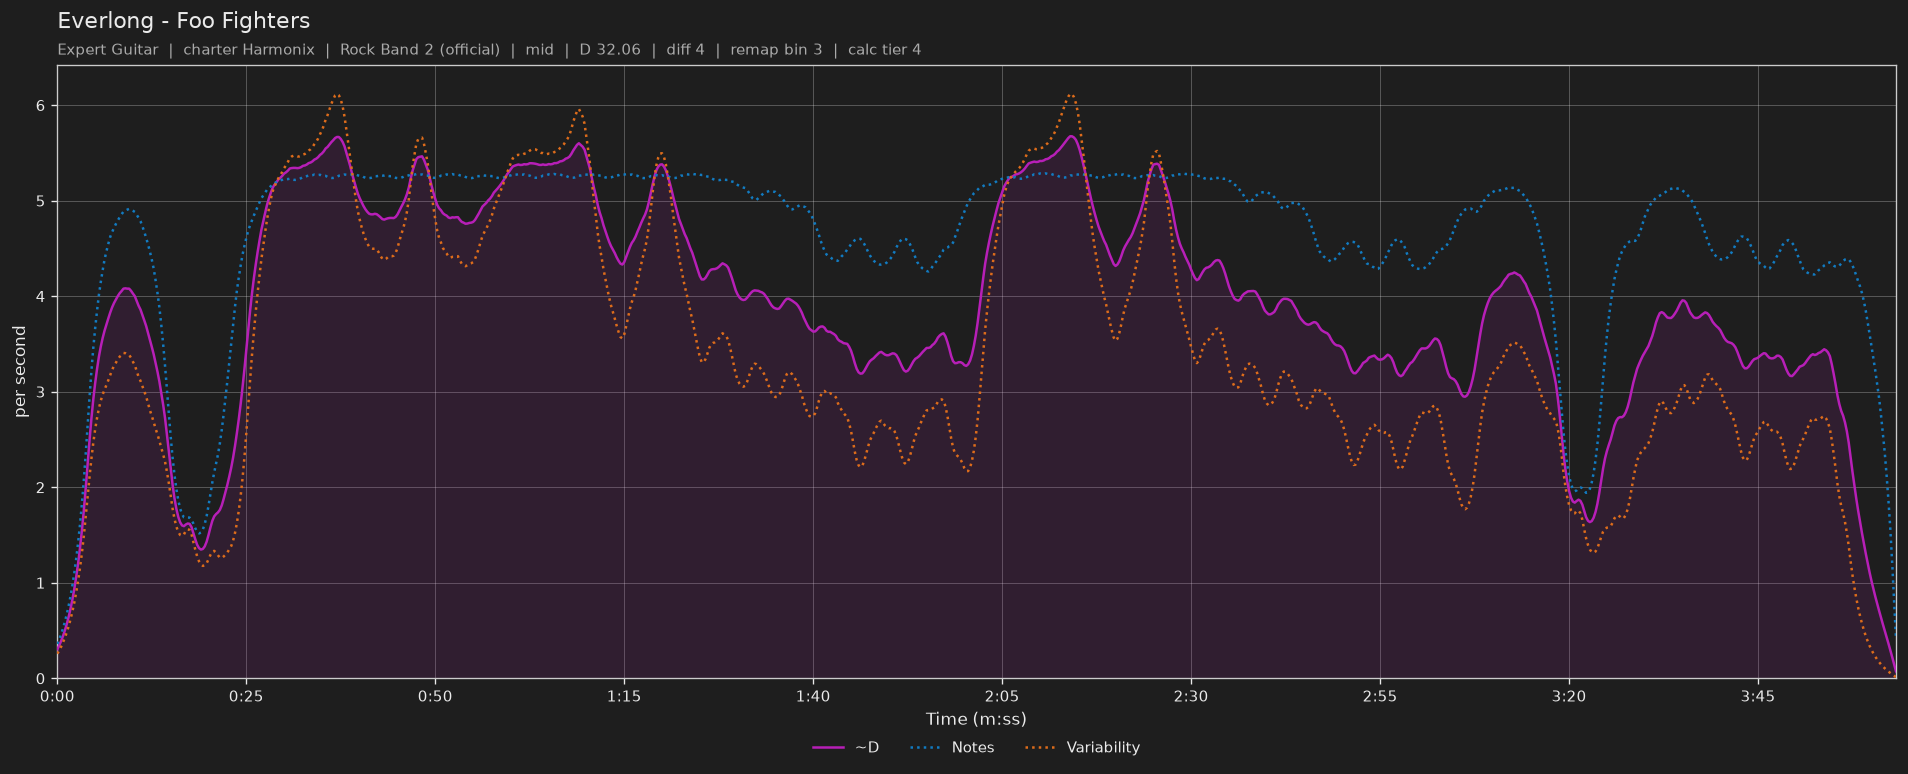Click the 0:50 x-axis tick label

pyautogui.click(x=435, y=696)
